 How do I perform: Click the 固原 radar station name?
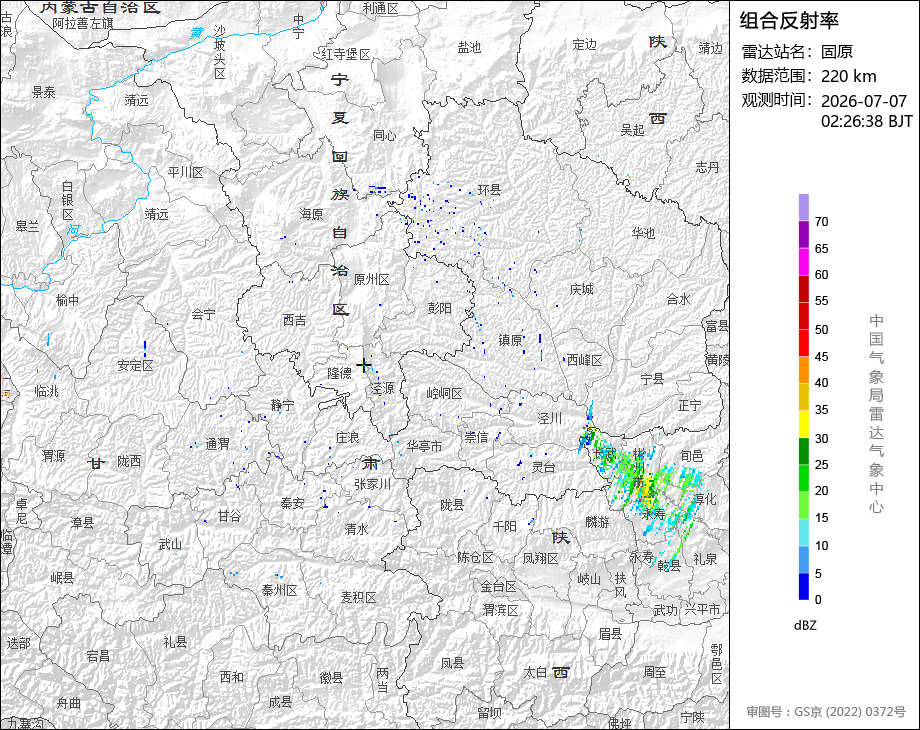point(837,52)
